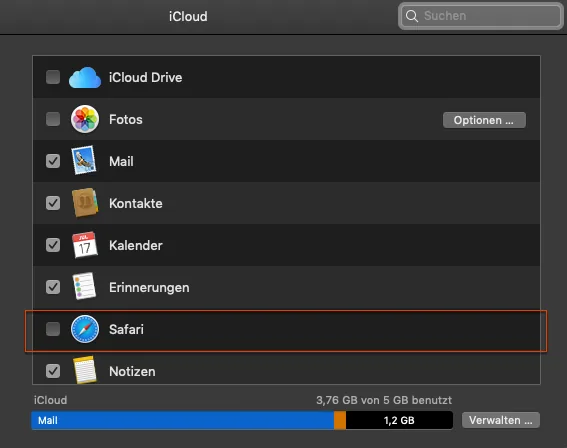The image size is (567, 448).
Task: Select the iCloud Drive label
Action: pyautogui.click(x=145, y=77)
